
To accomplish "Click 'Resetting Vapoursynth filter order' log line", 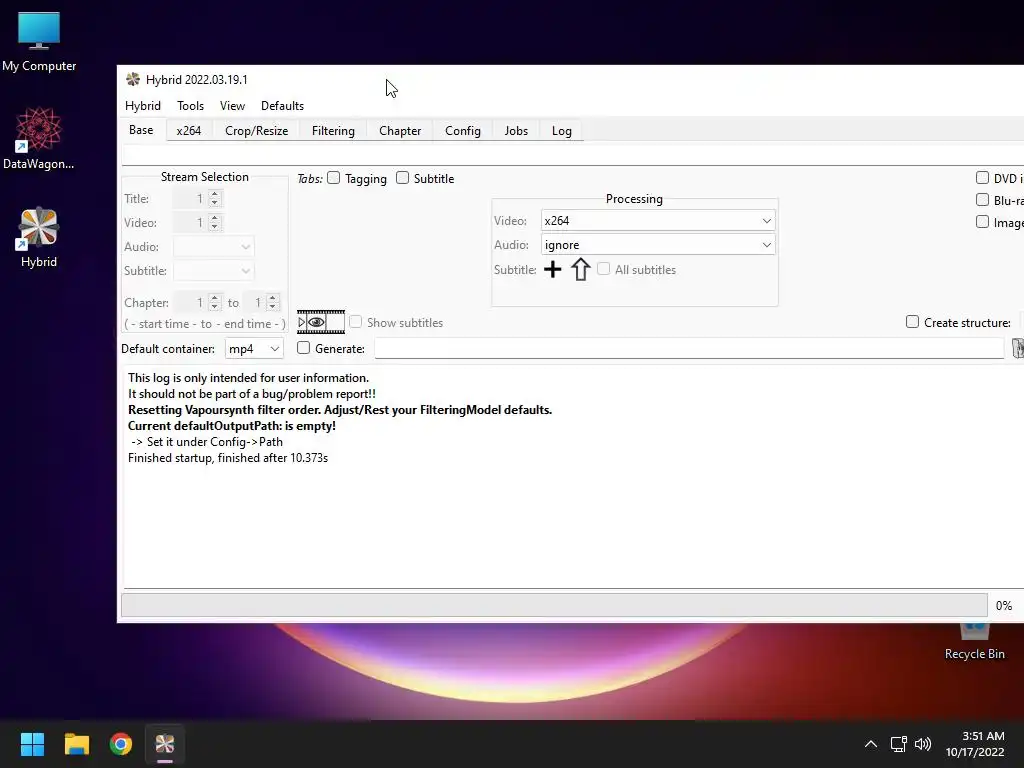I will (x=340, y=410).
